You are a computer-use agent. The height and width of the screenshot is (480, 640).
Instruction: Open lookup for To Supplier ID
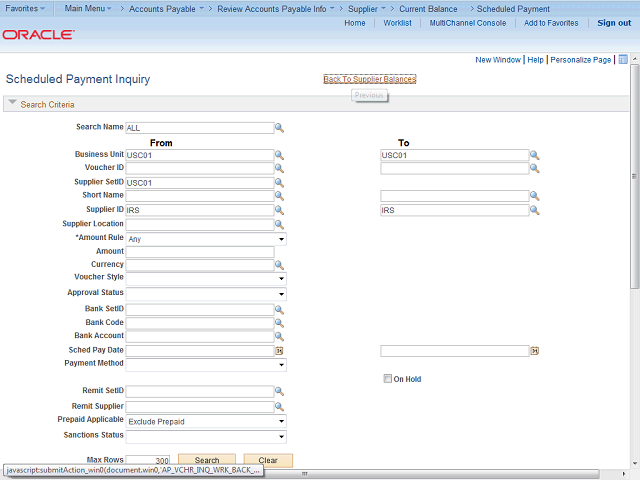pyautogui.click(x=534, y=210)
